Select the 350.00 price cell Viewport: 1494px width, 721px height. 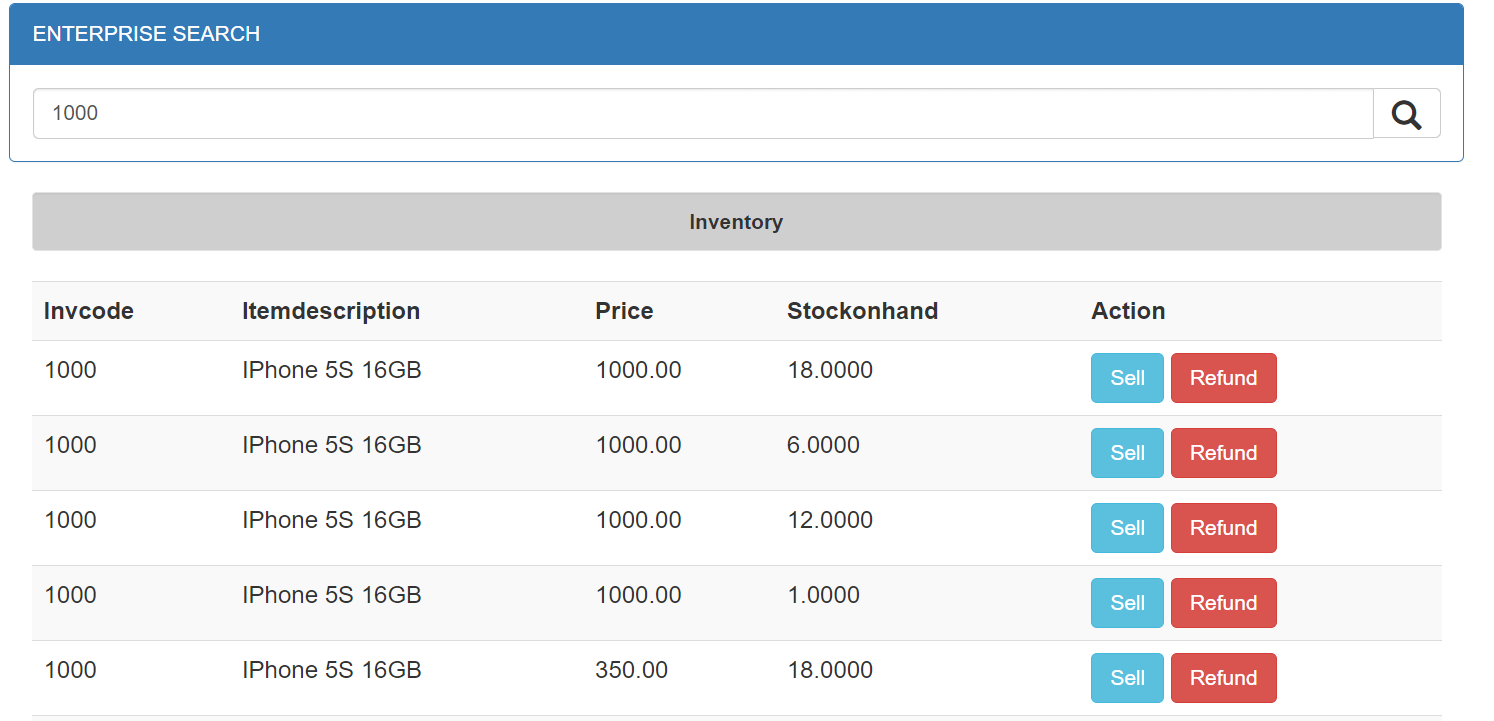pos(632,670)
